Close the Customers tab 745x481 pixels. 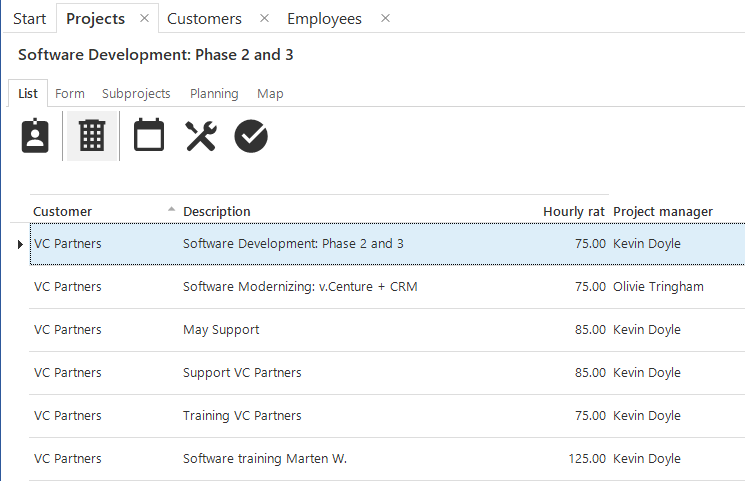(264, 19)
